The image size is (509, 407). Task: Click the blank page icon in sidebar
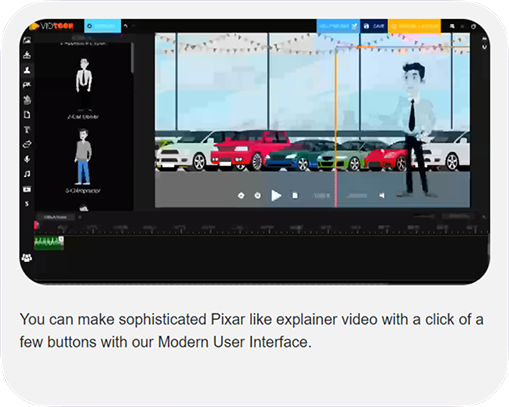click(x=27, y=115)
